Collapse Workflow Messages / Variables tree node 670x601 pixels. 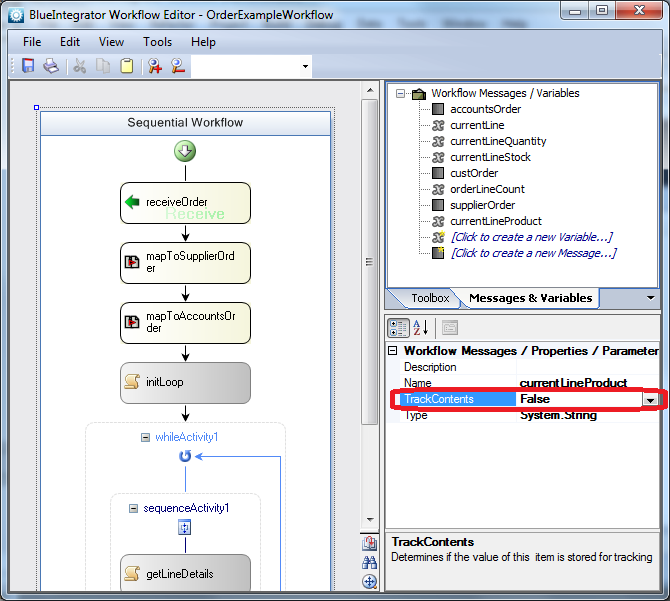400,93
